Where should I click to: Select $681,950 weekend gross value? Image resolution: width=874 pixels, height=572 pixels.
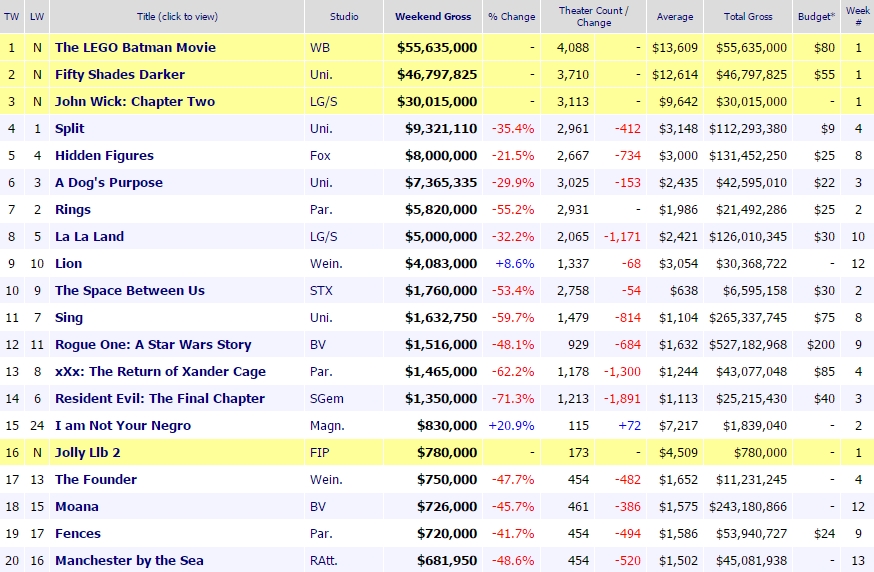tap(447, 561)
